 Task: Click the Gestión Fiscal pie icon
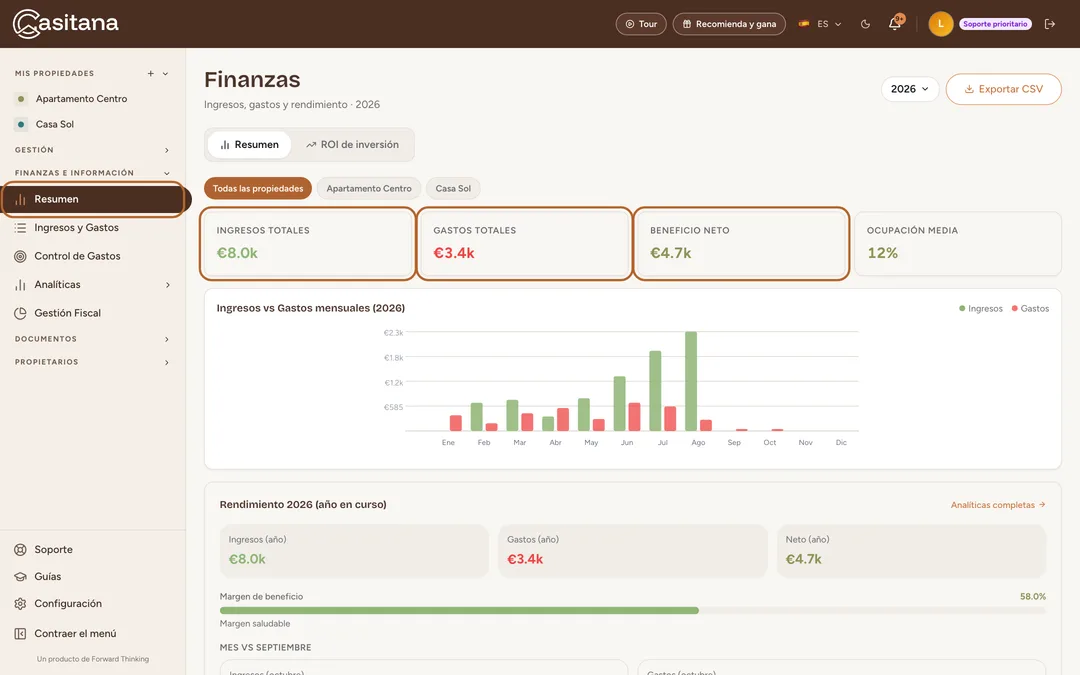click(21, 313)
